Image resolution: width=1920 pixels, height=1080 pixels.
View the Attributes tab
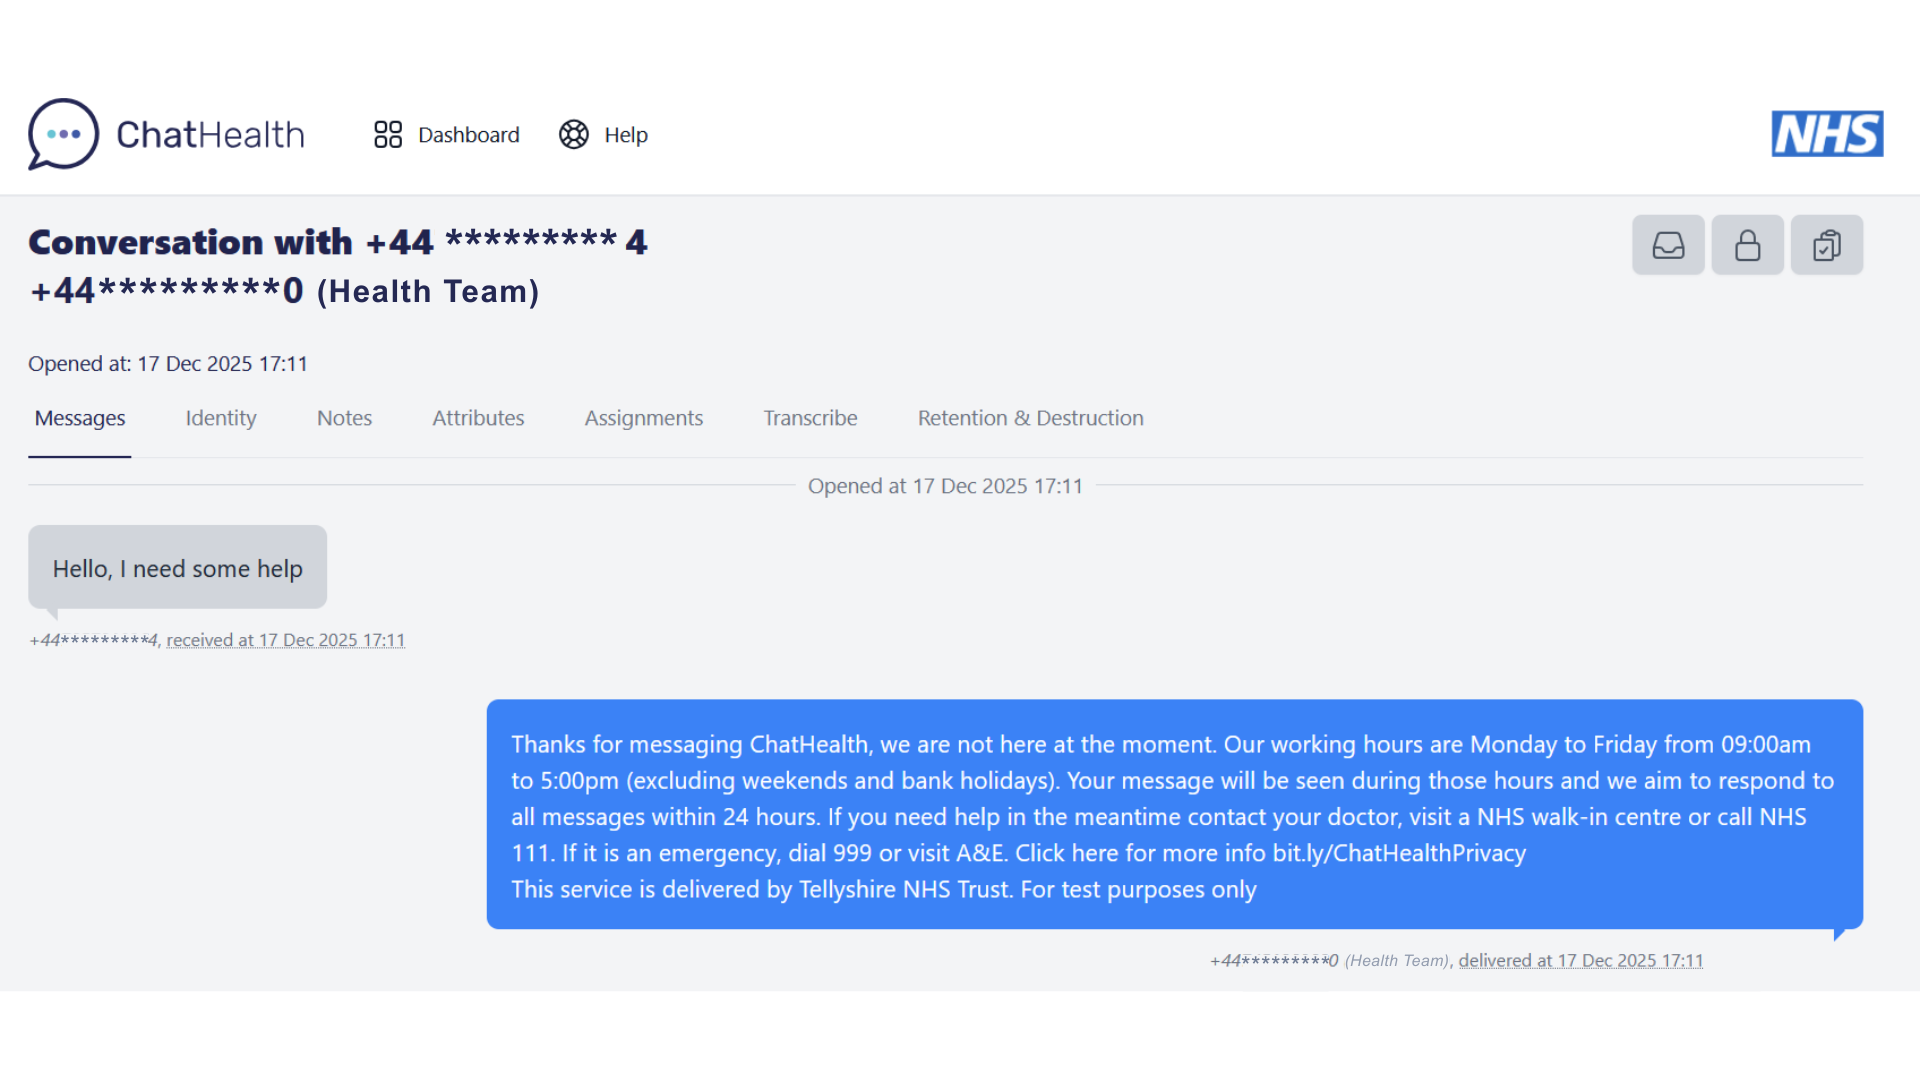pos(478,418)
